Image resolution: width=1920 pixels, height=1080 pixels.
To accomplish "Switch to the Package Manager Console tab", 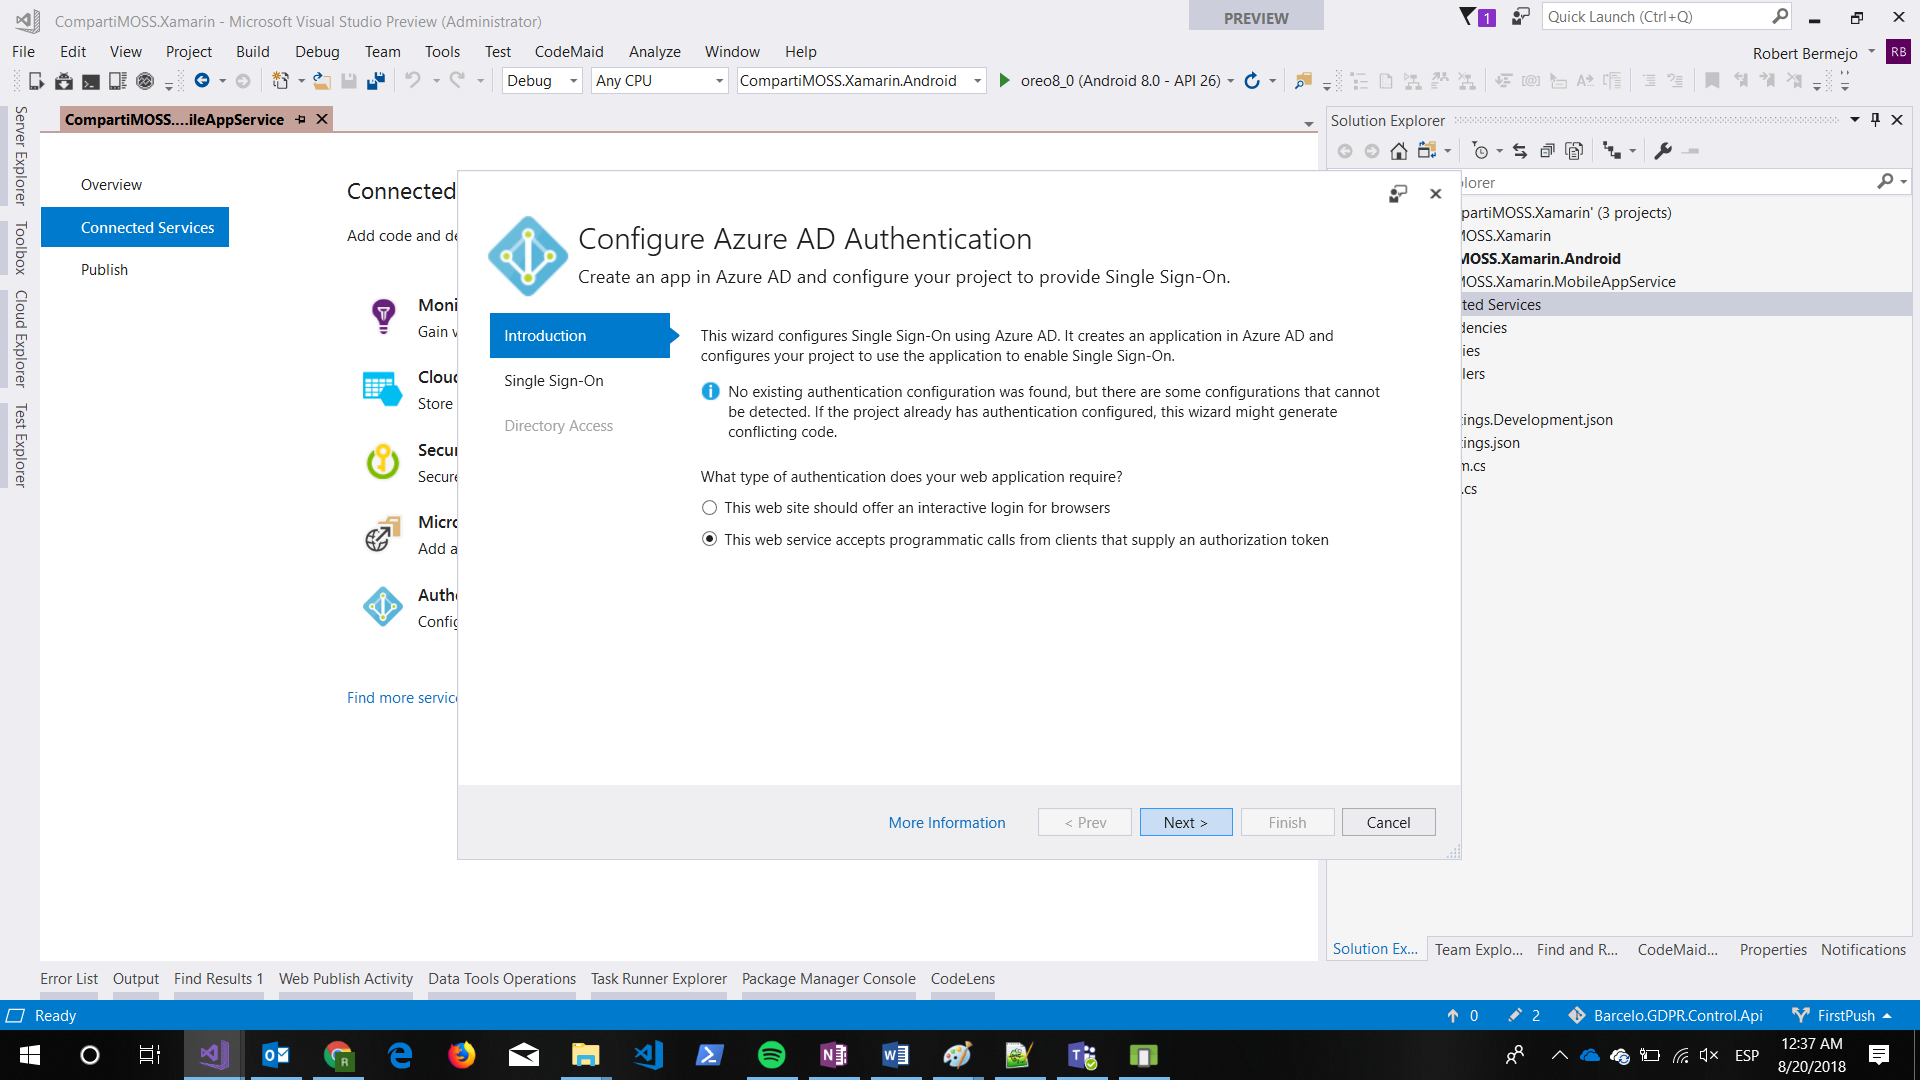I will (828, 979).
